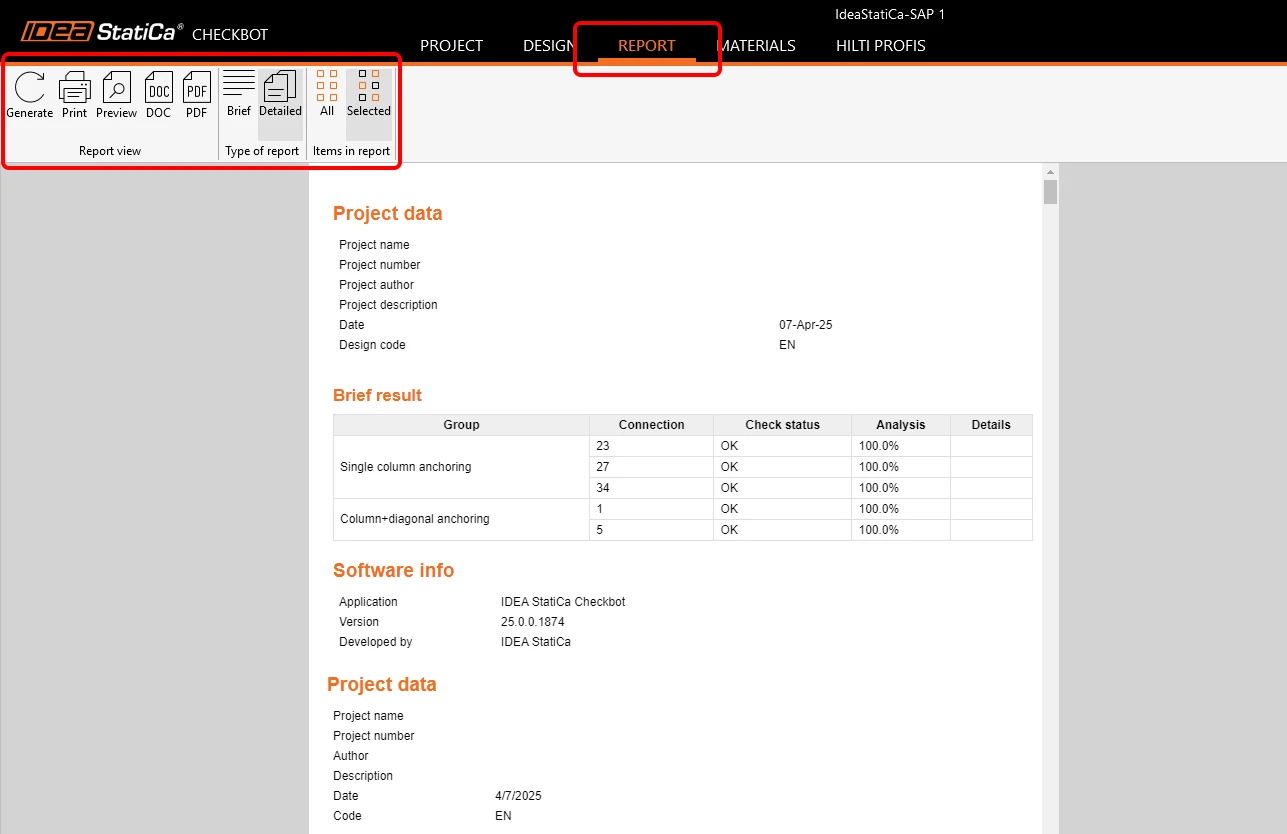
Task: Click the Project description label
Action: [388, 305]
